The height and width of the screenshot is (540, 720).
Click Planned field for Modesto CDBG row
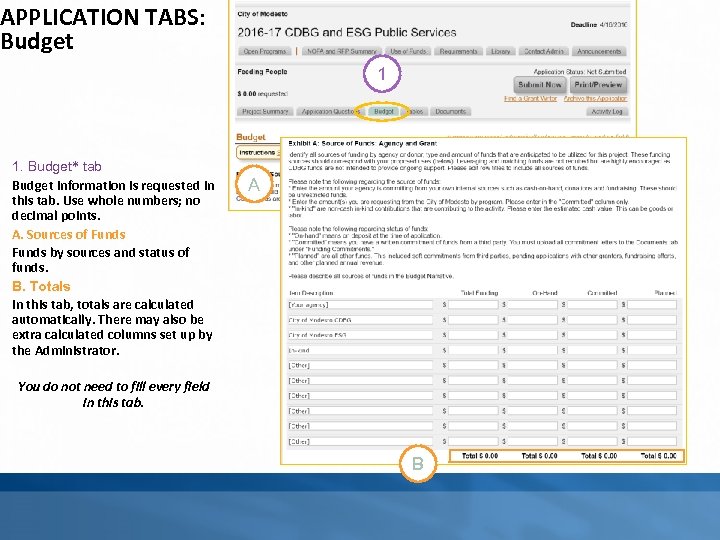(652, 320)
